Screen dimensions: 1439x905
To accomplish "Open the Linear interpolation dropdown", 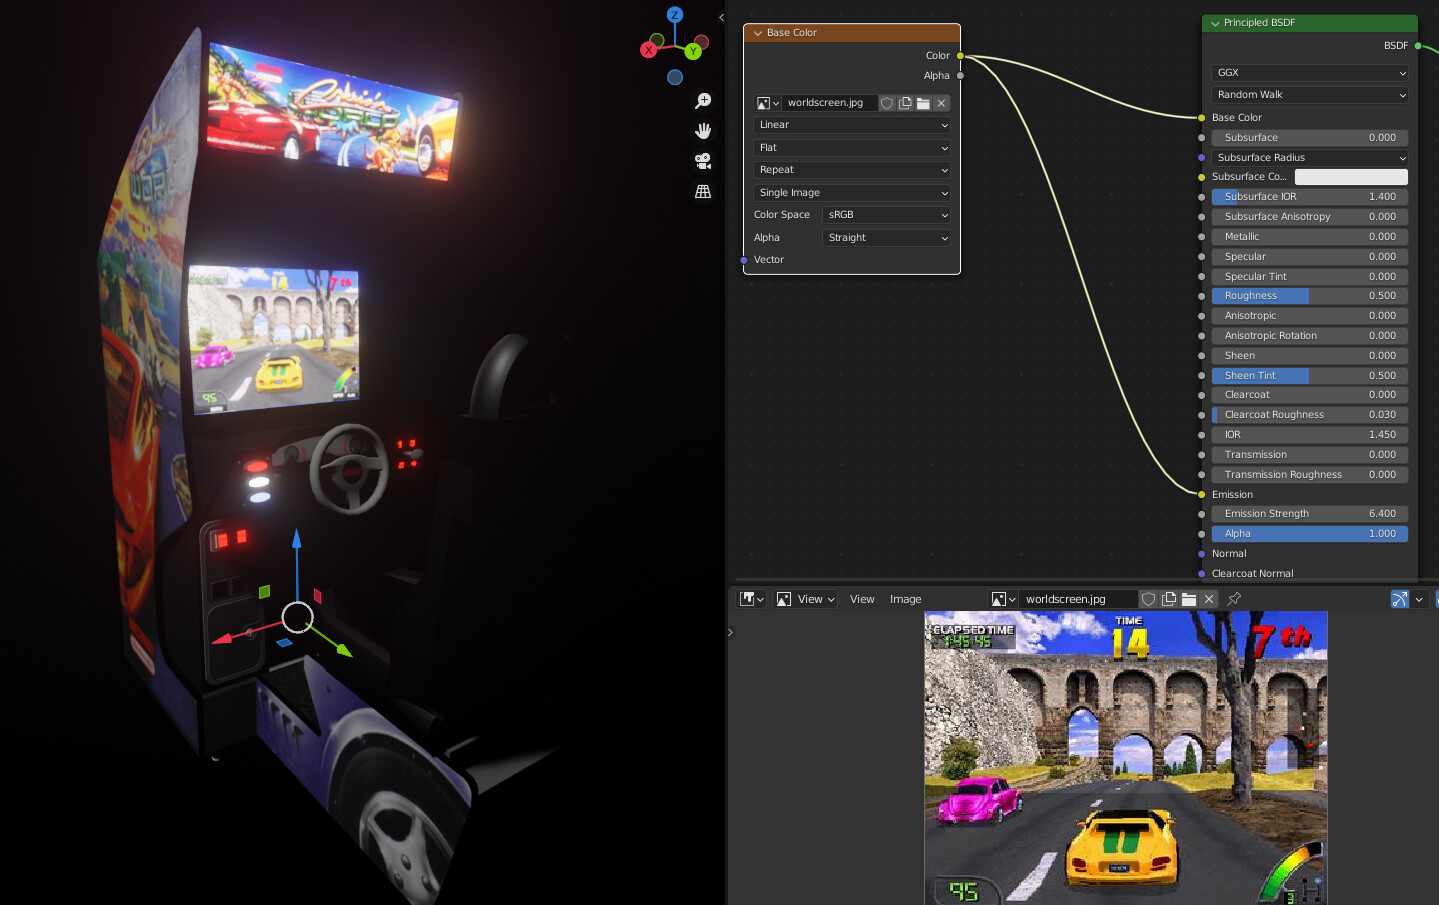I will coord(851,124).
